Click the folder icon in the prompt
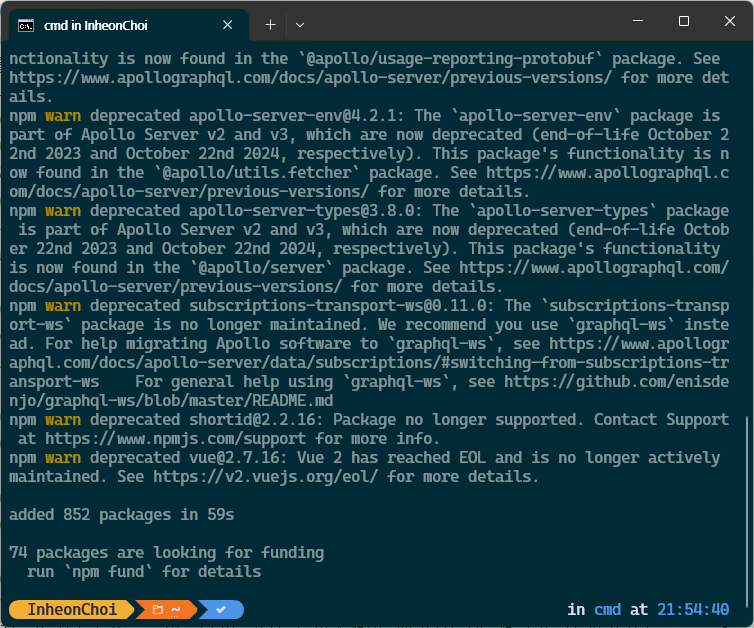 [x=158, y=610]
